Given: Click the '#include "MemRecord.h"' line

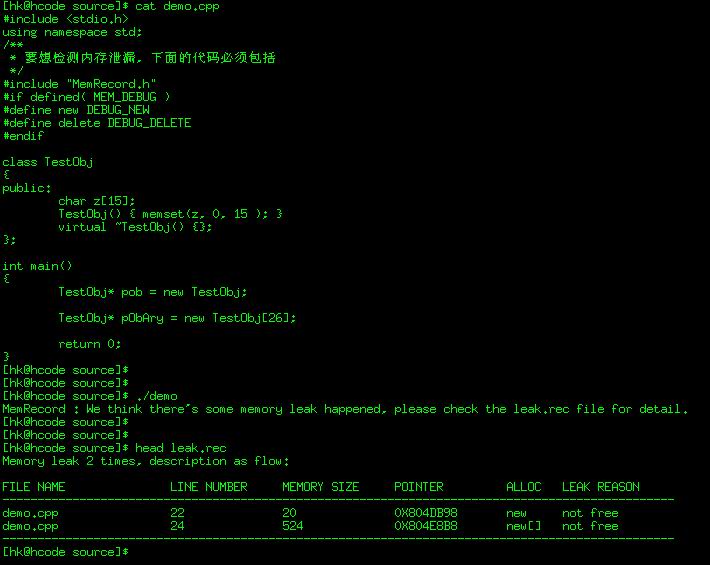Looking at the screenshot, I should click(79, 84).
